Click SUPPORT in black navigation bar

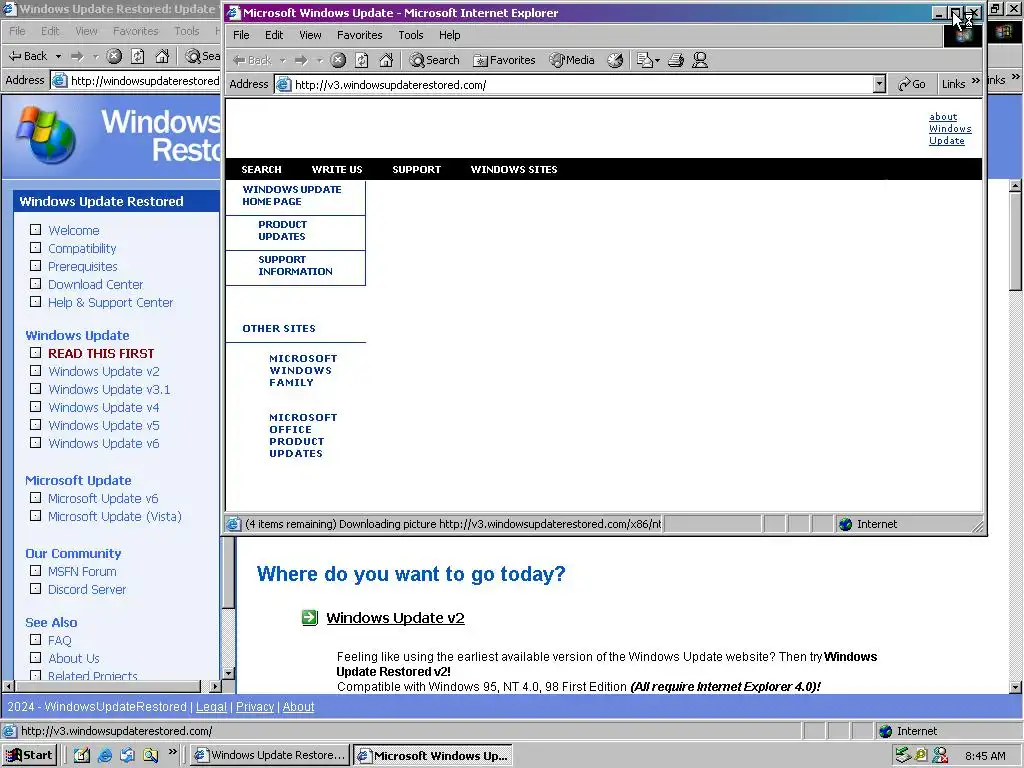point(417,169)
